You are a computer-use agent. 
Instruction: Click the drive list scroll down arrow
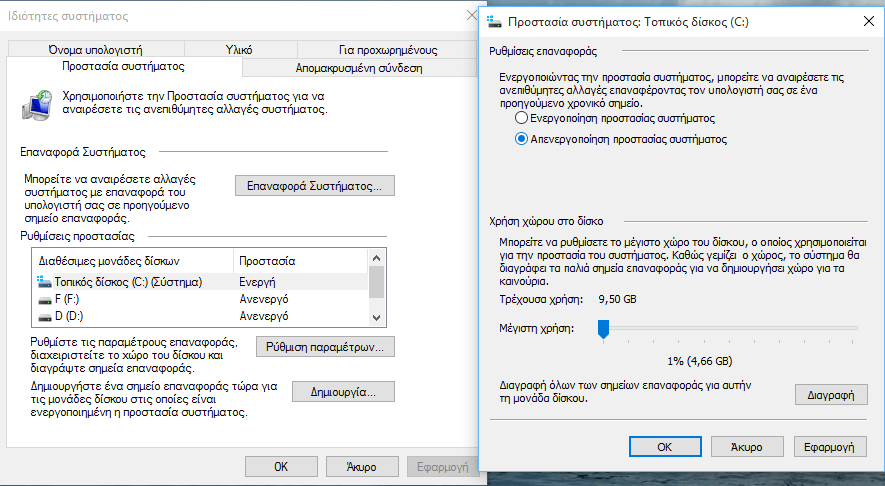[x=376, y=317]
